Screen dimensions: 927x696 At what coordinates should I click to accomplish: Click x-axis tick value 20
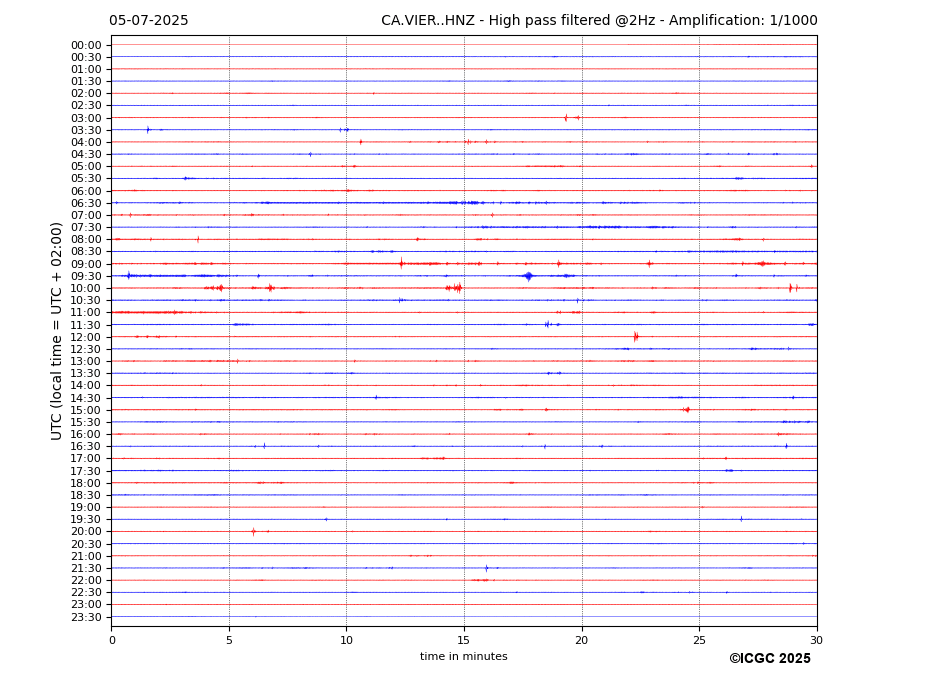pos(582,640)
